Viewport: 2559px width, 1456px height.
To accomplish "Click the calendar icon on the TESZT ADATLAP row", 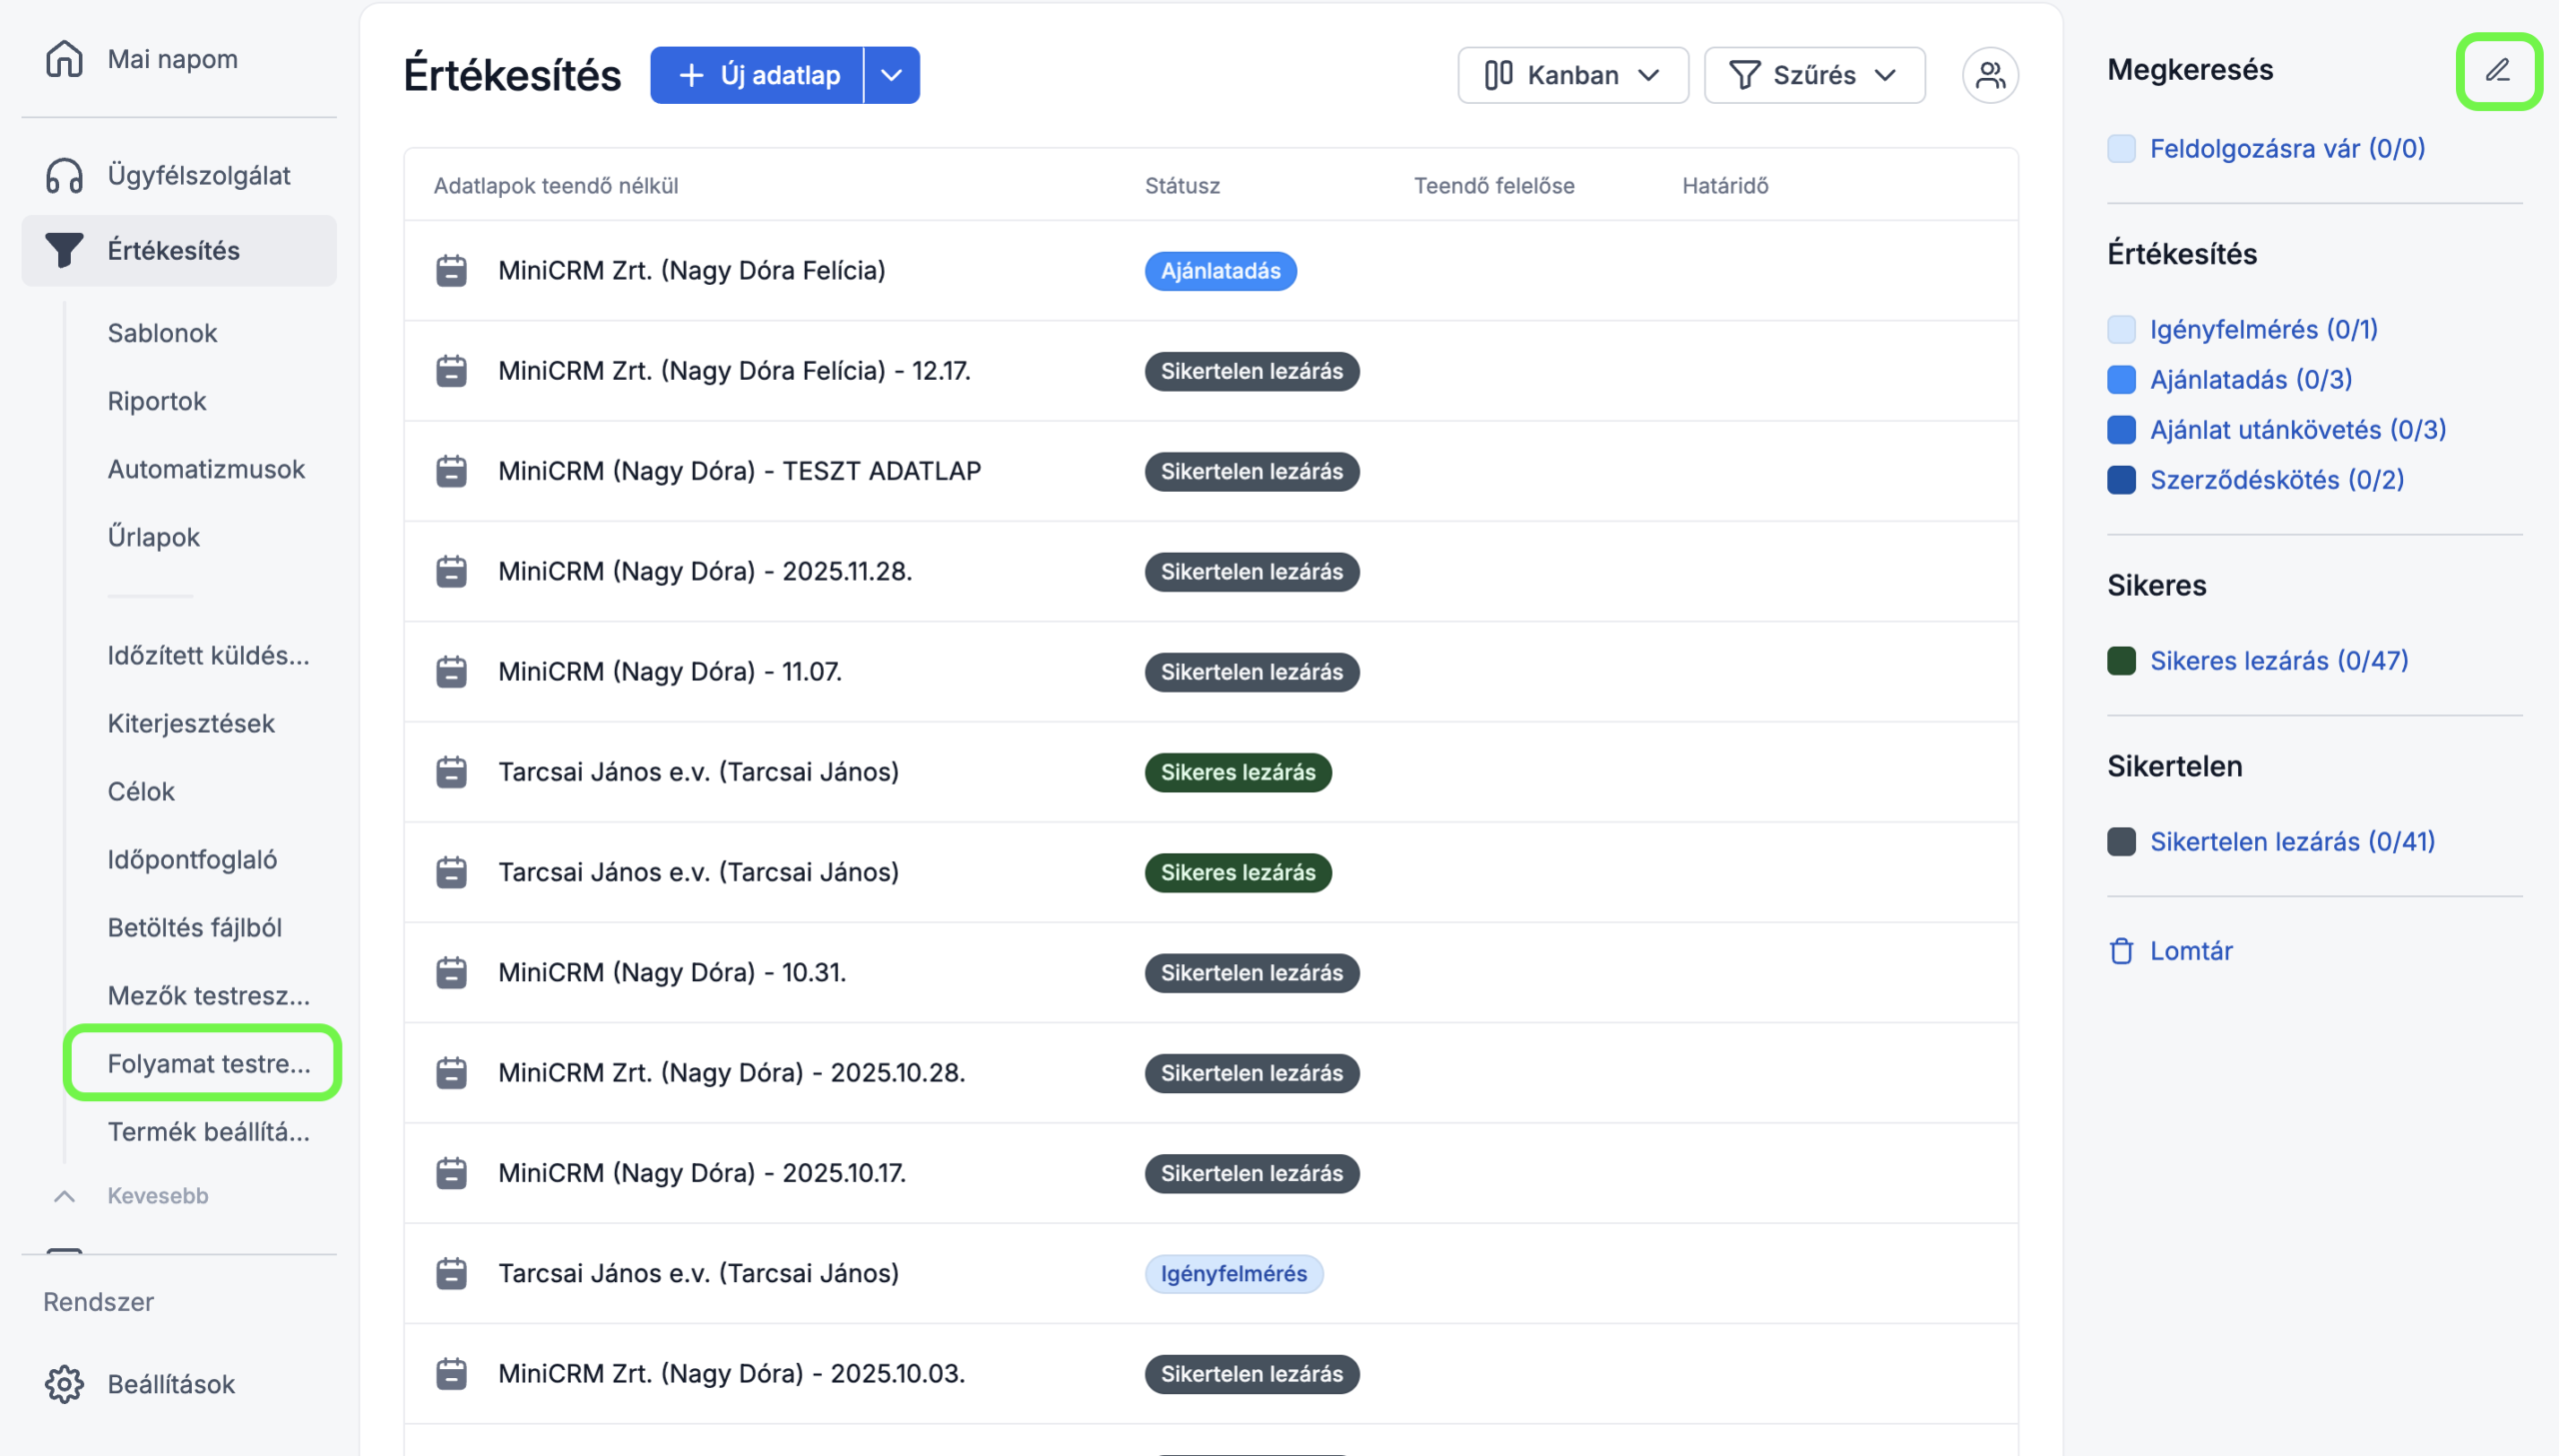I will (451, 471).
